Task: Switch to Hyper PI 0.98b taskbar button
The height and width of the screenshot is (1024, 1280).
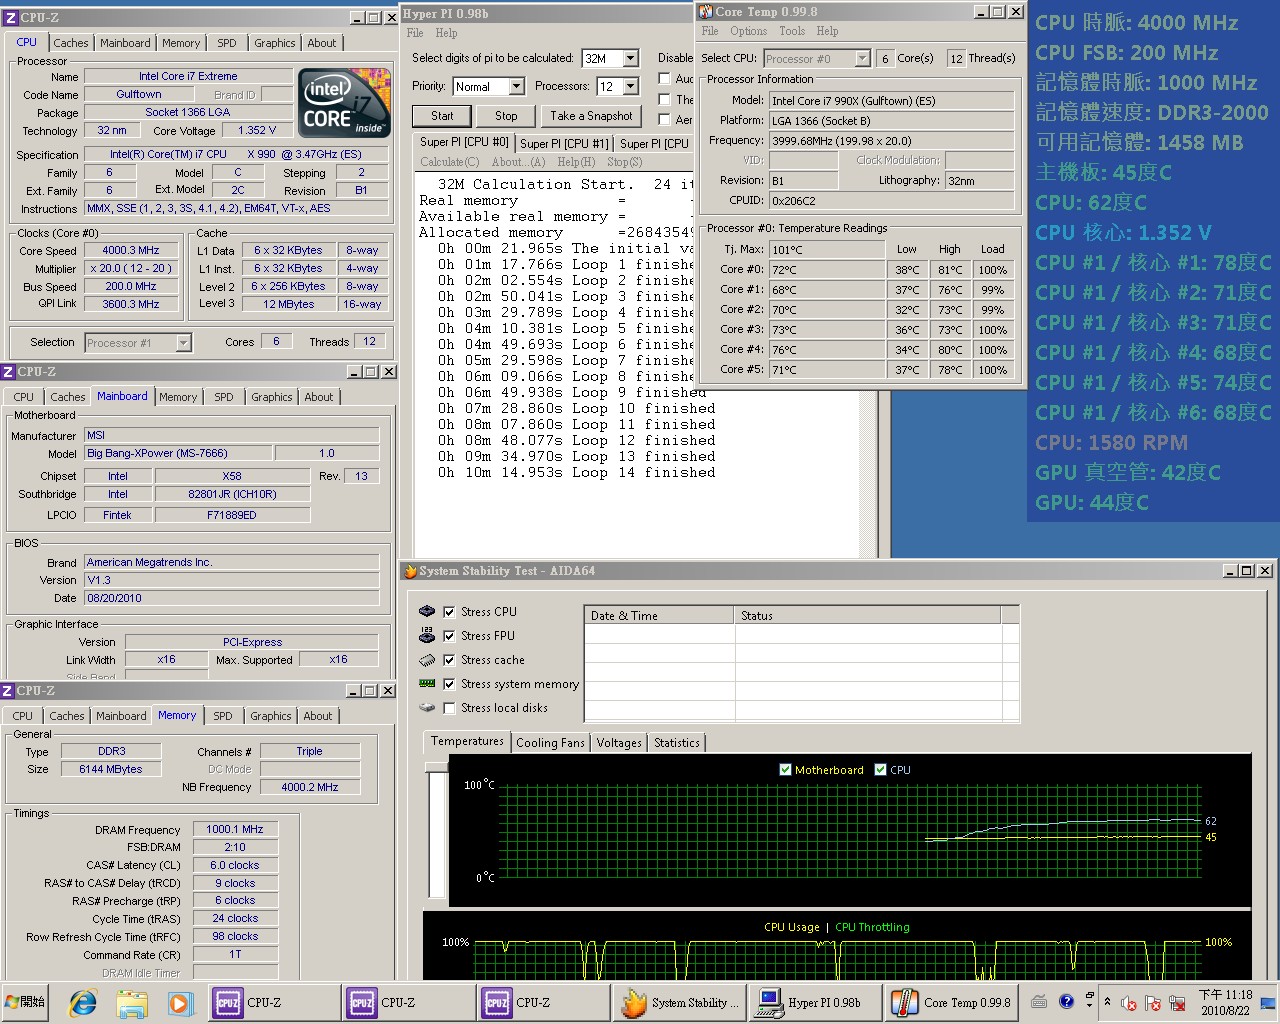Action: [x=814, y=1002]
